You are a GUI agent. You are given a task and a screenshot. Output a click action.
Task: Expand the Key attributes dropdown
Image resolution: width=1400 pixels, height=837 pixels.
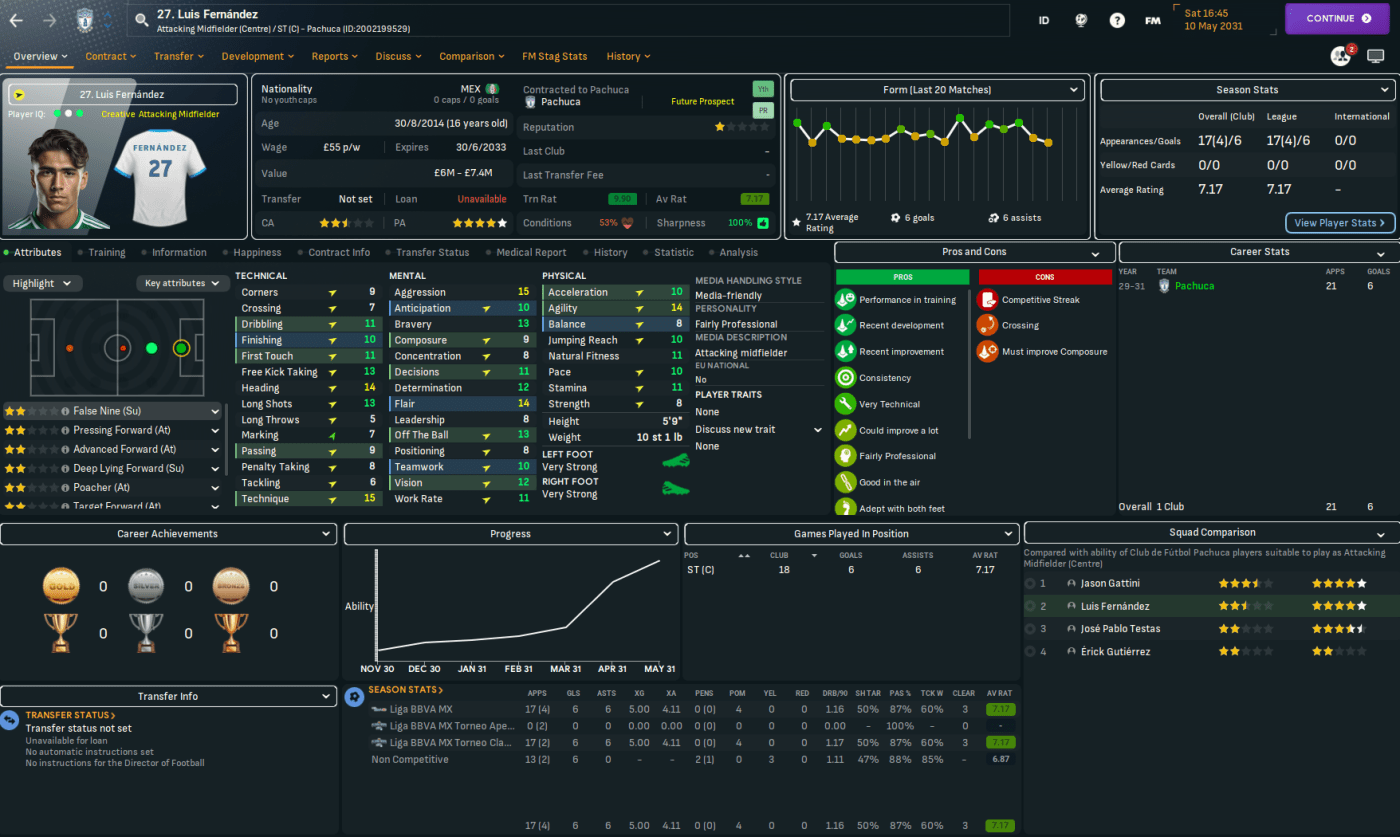(184, 283)
